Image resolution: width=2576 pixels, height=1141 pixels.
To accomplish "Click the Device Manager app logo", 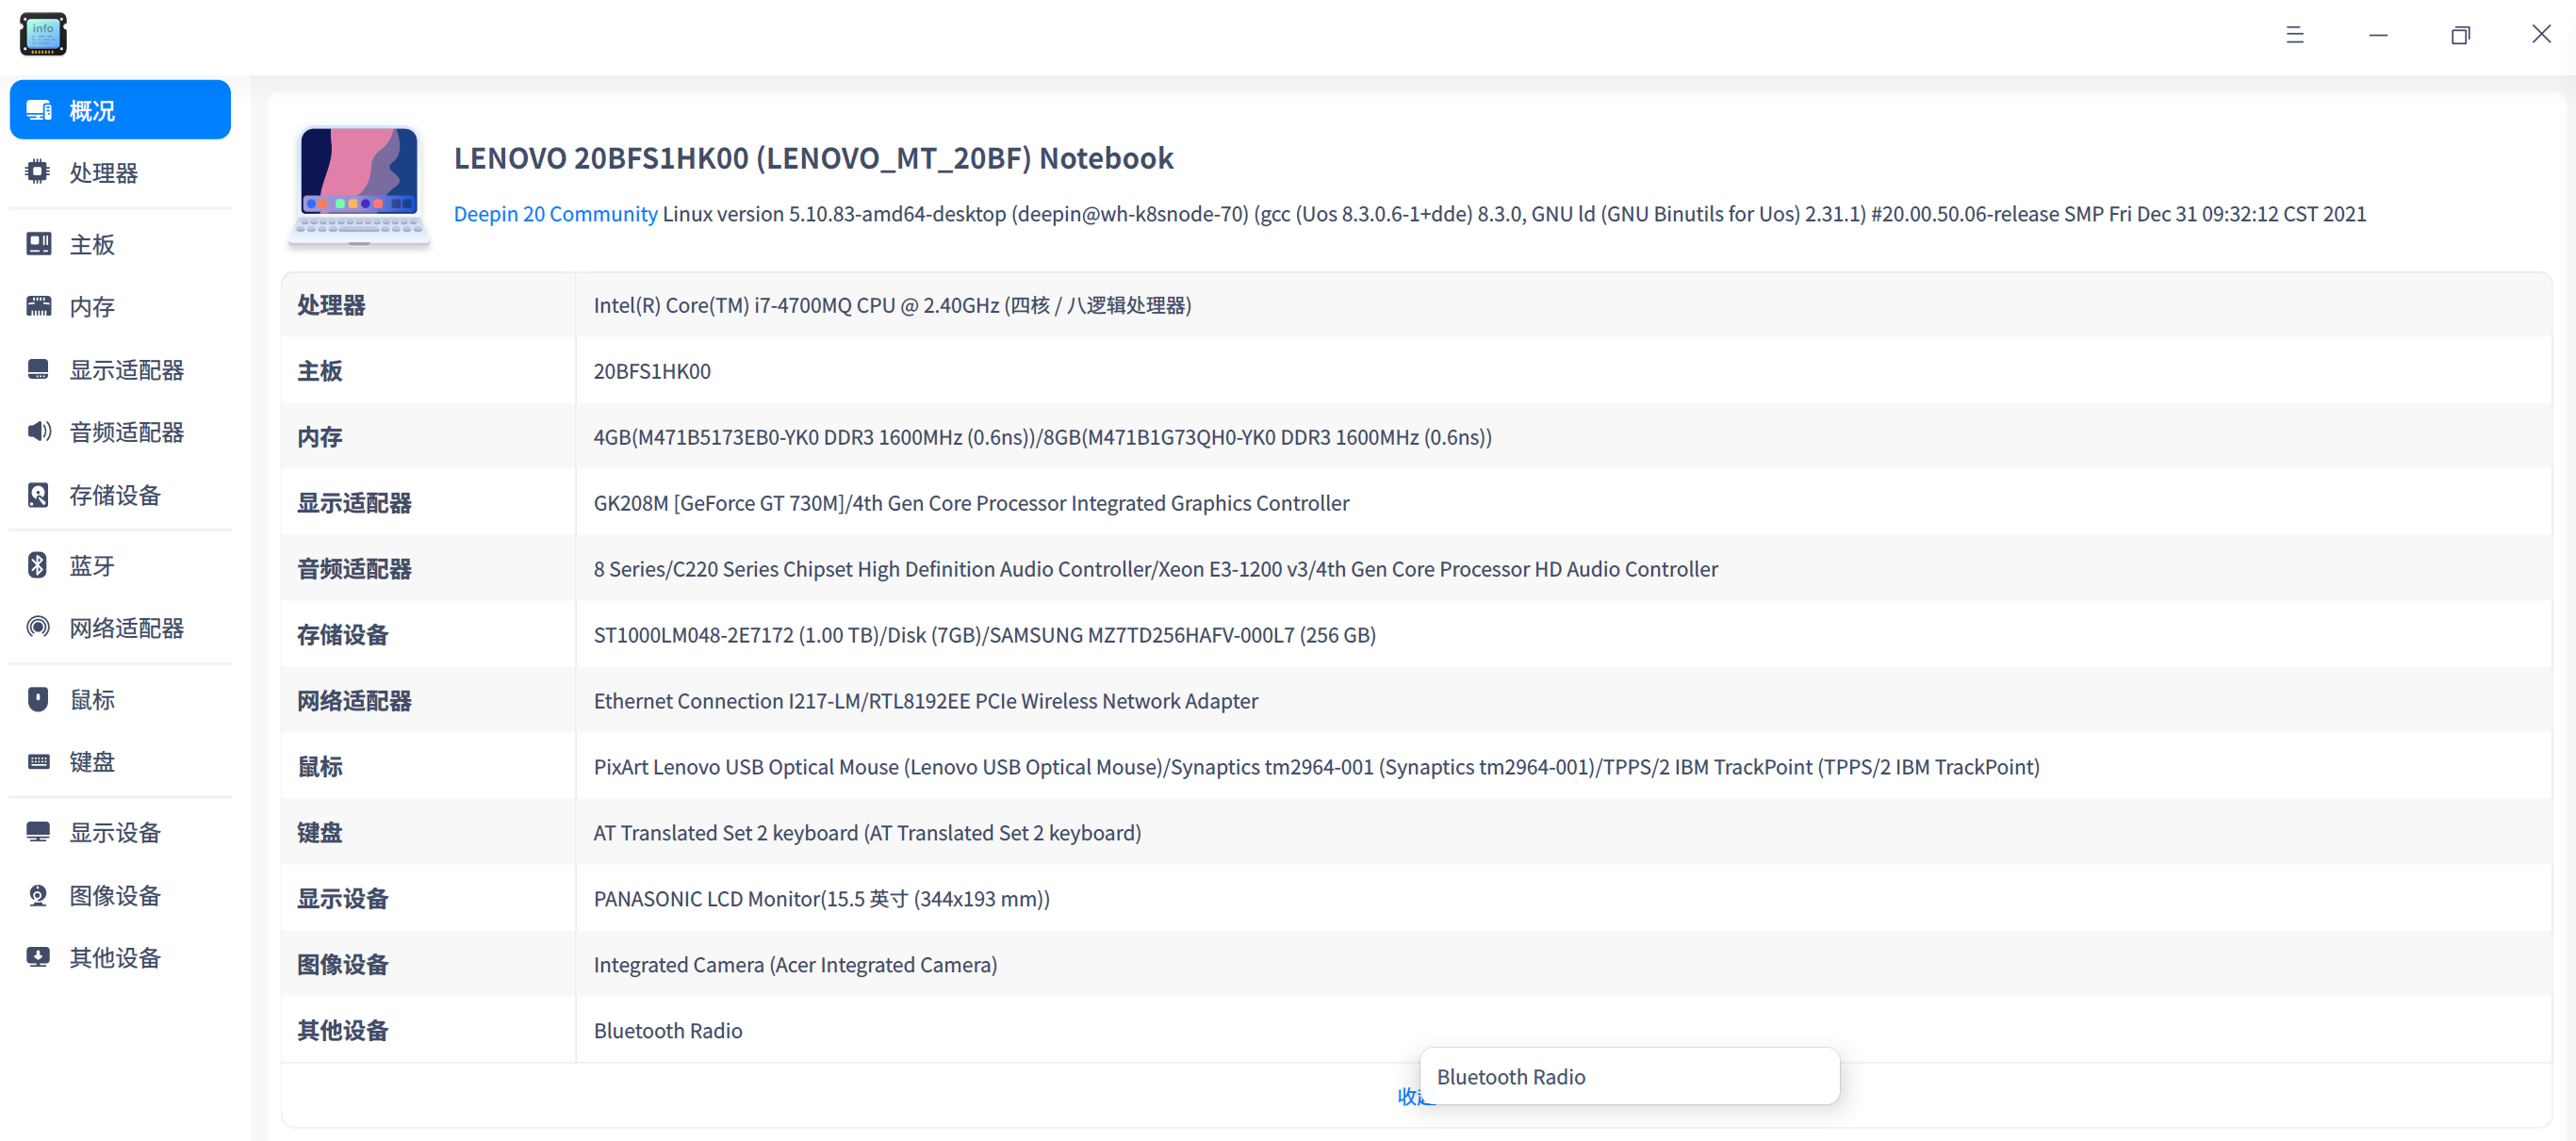I will point(43,34).
